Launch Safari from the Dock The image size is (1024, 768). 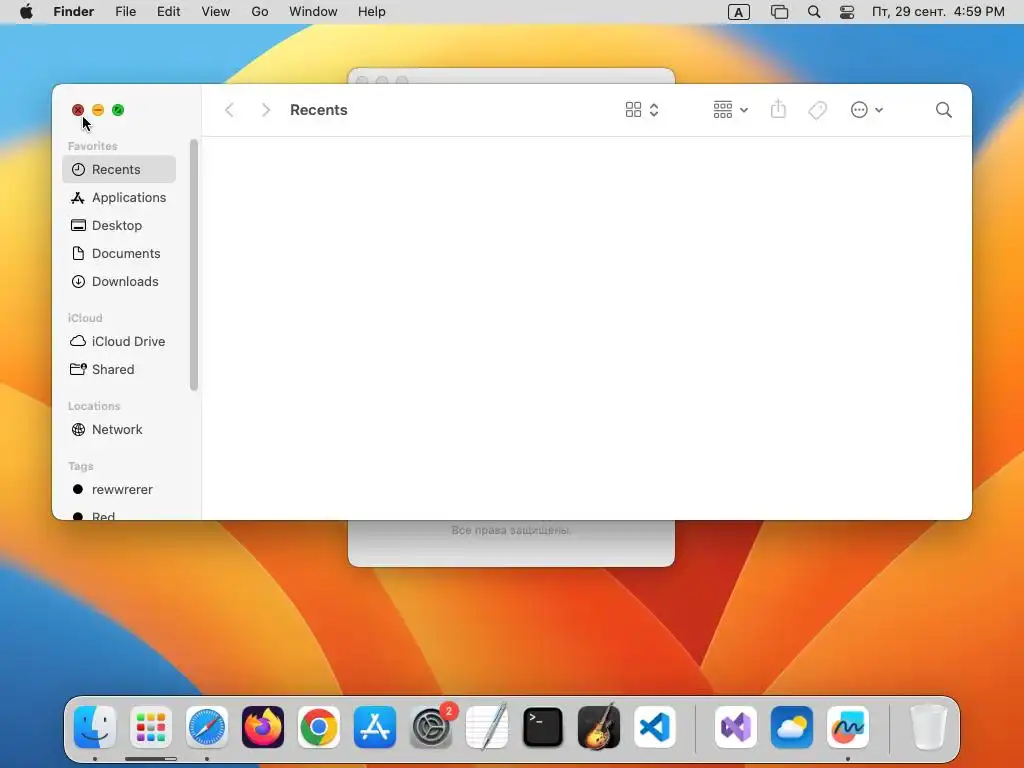pyautogui.click(x=207, y=727)
